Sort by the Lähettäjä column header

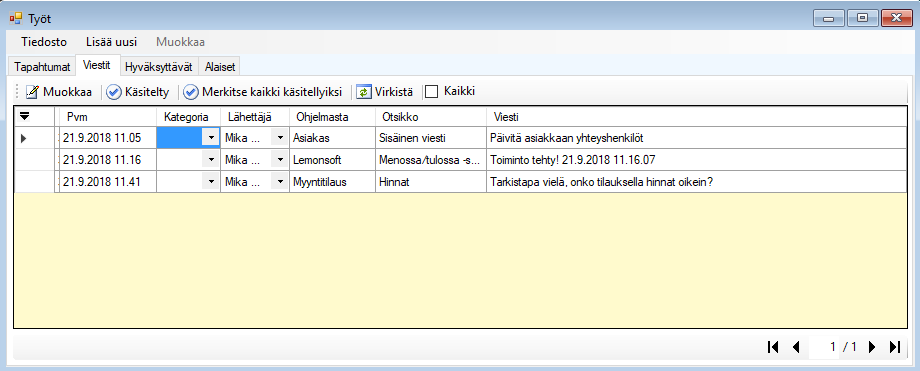pos(255,116)
